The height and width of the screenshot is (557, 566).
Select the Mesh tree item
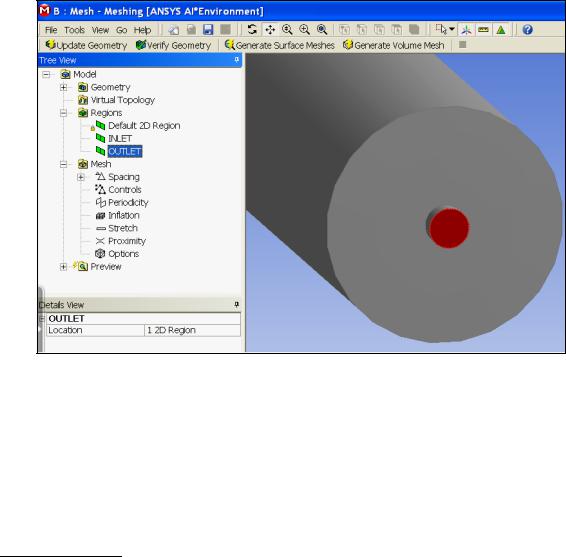coord(101,164)
